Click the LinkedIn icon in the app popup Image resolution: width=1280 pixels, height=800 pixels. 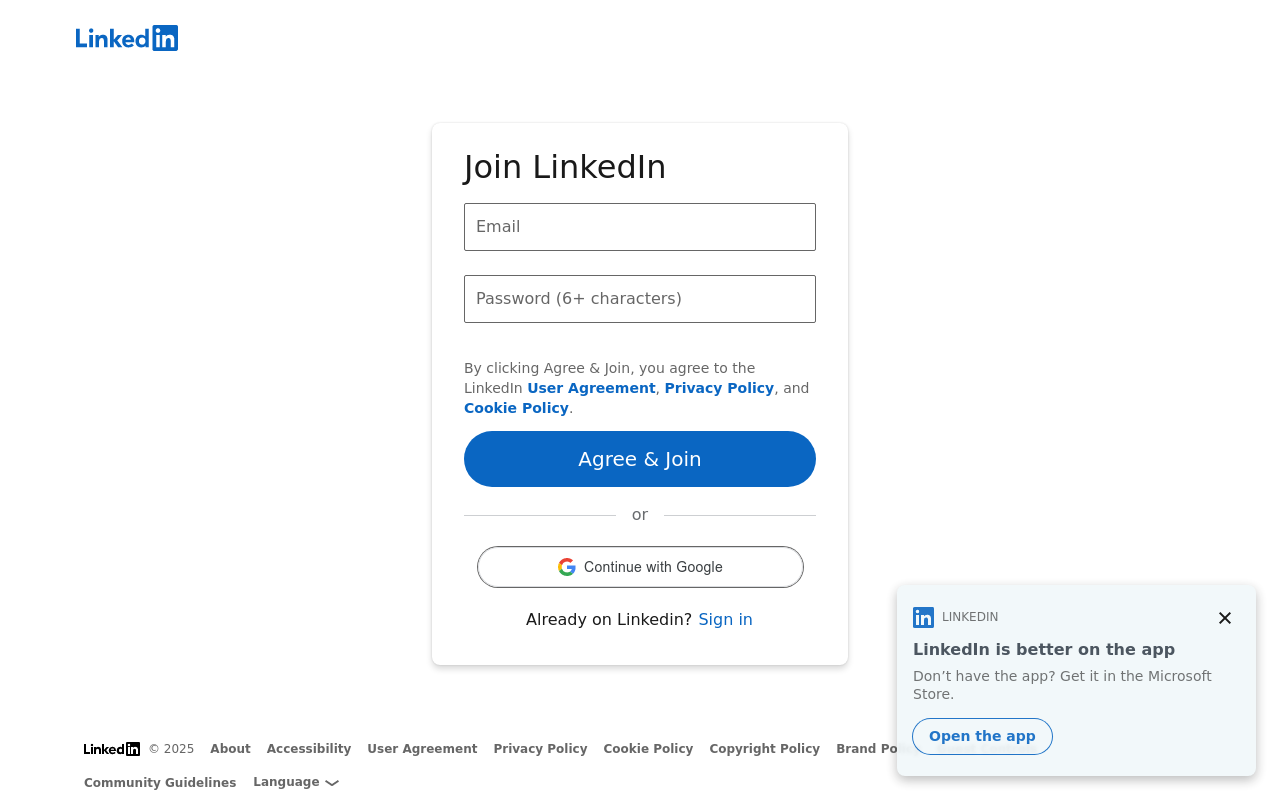coord(923,617)
